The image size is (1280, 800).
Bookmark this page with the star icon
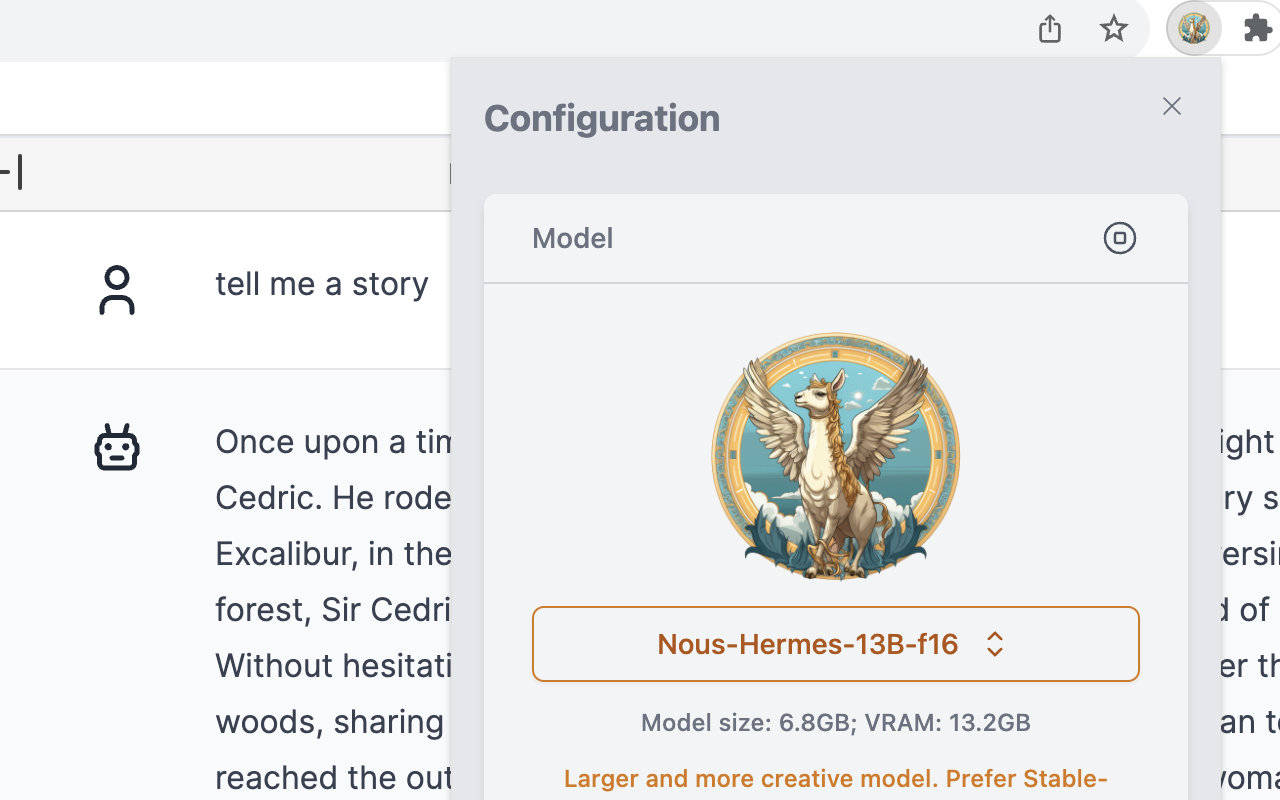[x=1113, y=29]
